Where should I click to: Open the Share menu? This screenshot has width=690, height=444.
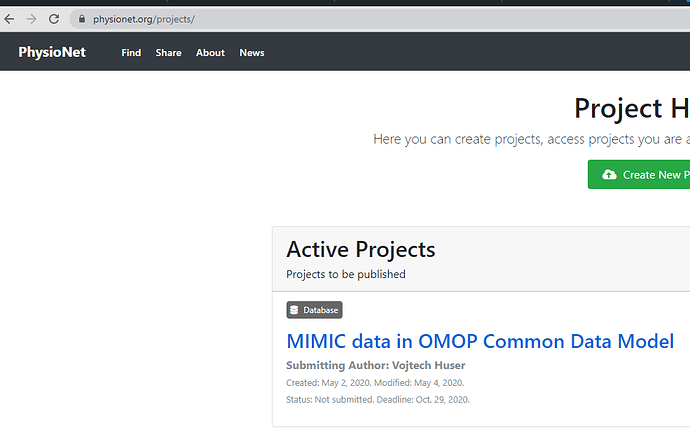tap(168, 53)
